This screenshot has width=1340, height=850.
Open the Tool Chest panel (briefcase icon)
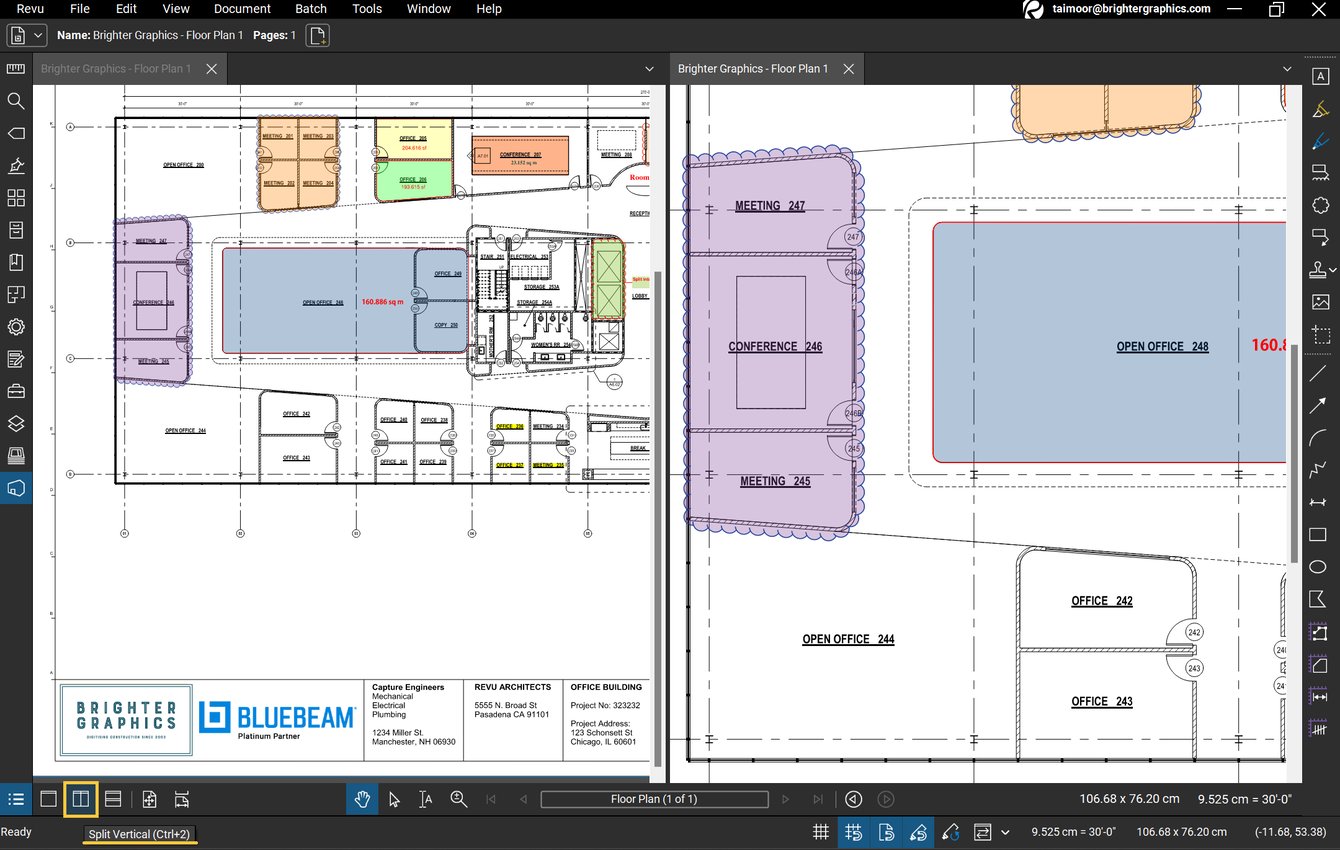coord(15,391)
